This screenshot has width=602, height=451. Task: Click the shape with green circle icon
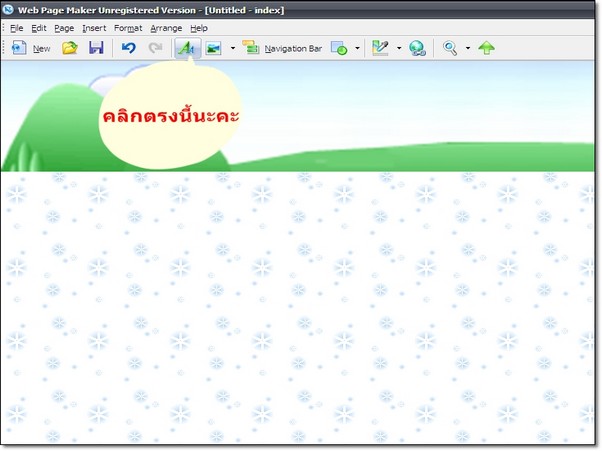pyautogui.click(x=339, y=48)
